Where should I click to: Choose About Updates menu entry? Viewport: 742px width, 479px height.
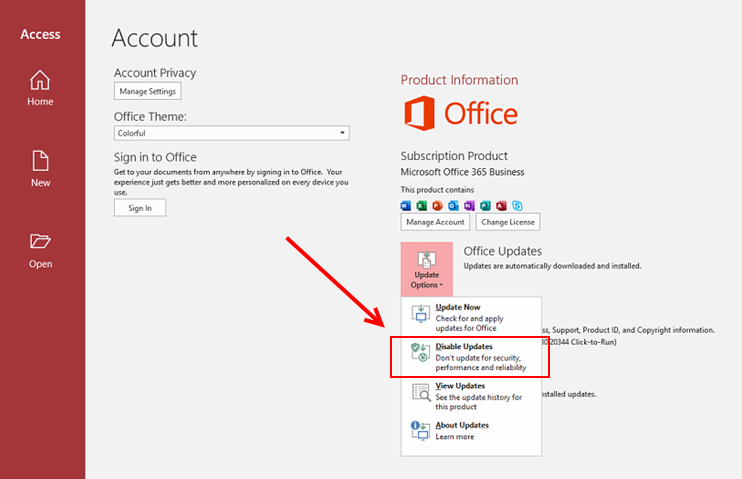point(471,431)
